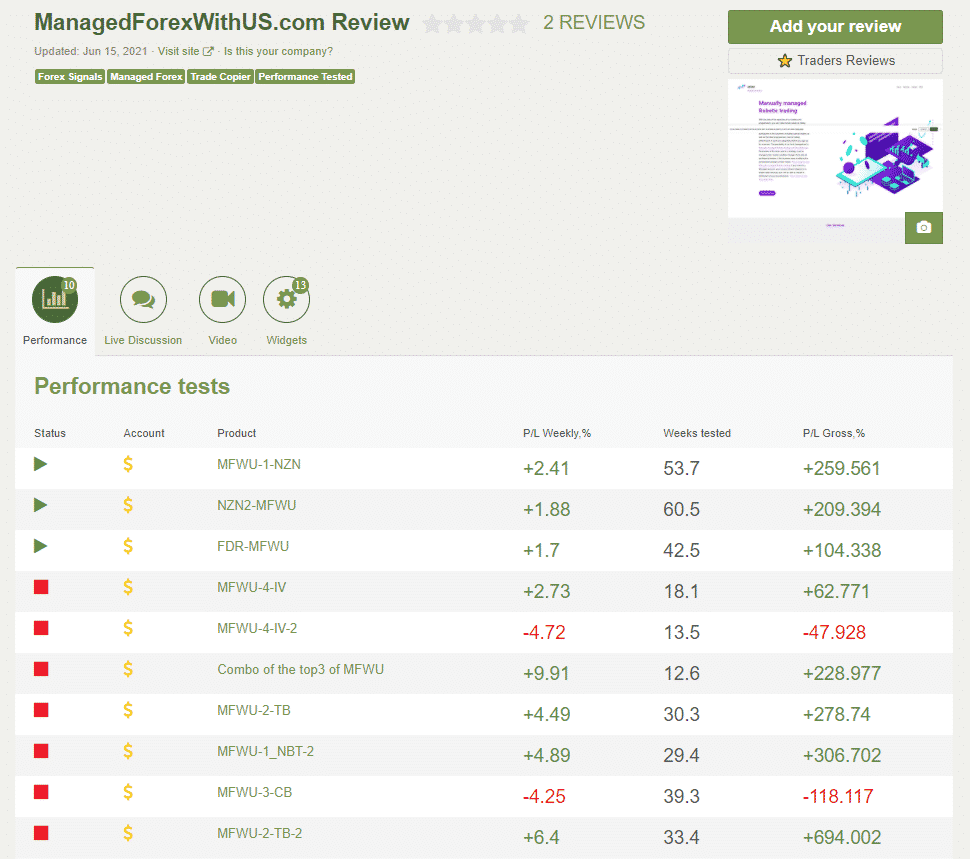Screen dimensions: 970x859
Task: Click the Performance tests heading
Action: 132,386
